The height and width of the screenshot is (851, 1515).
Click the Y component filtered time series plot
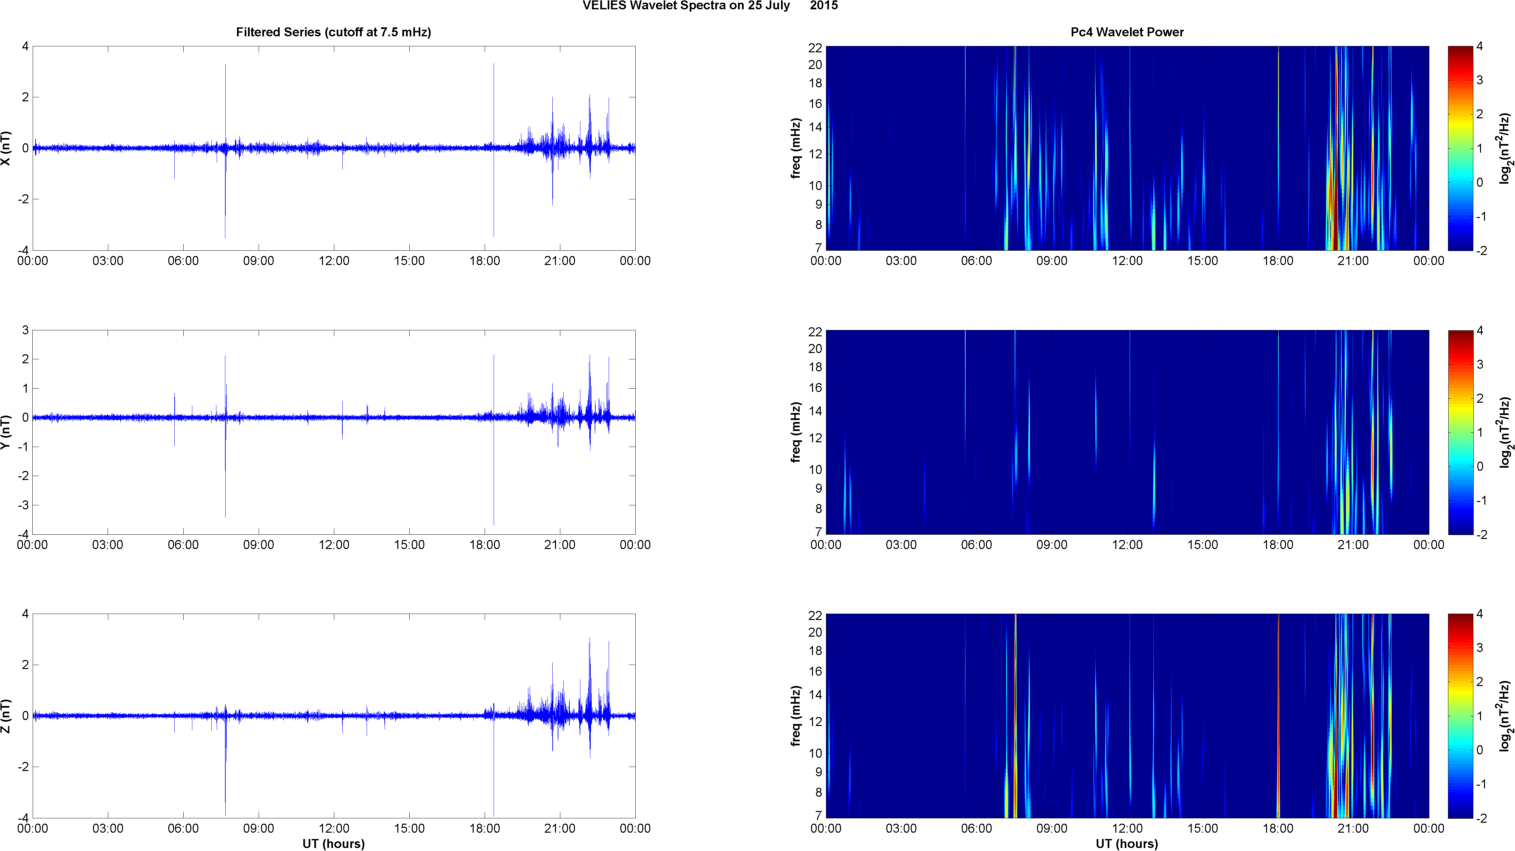click(333, 432)
